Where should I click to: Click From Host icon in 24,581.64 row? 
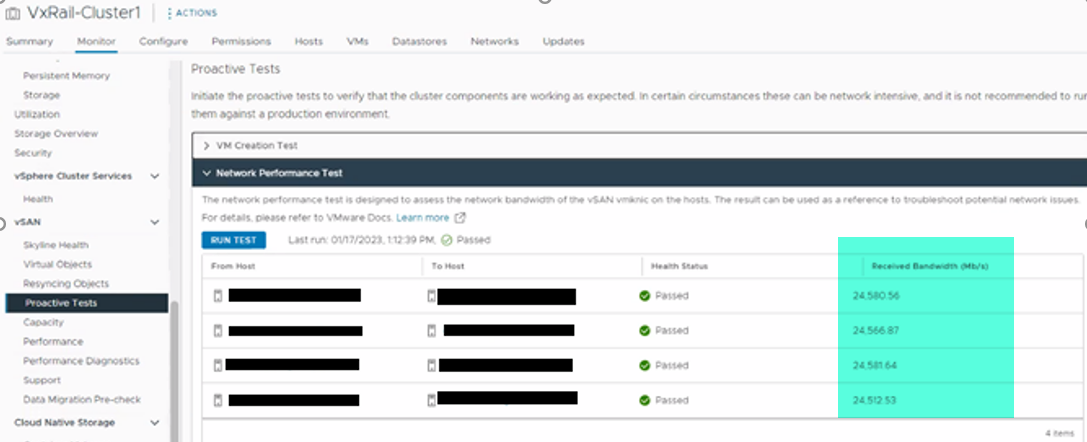[x=218, y=365]
